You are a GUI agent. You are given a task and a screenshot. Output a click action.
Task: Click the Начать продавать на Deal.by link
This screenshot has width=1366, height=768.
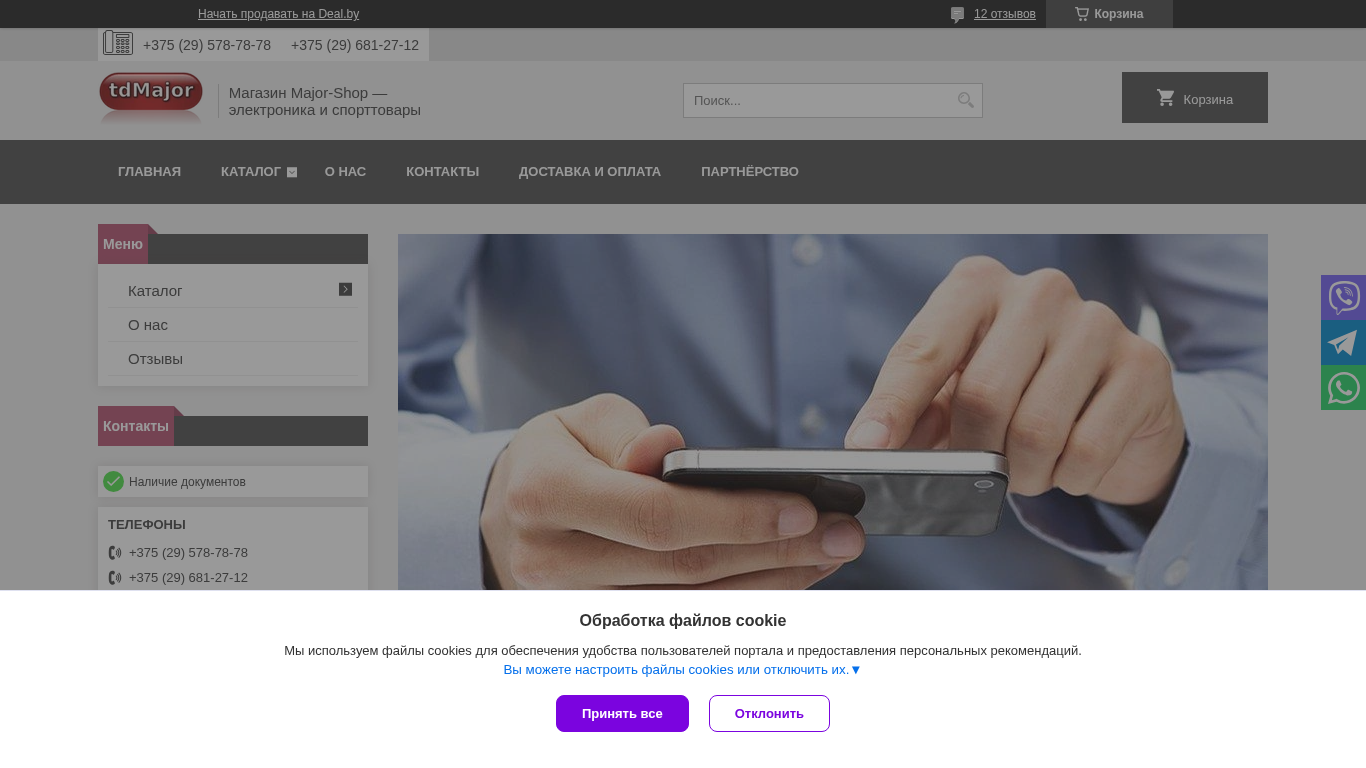click(x=278, y=14)
